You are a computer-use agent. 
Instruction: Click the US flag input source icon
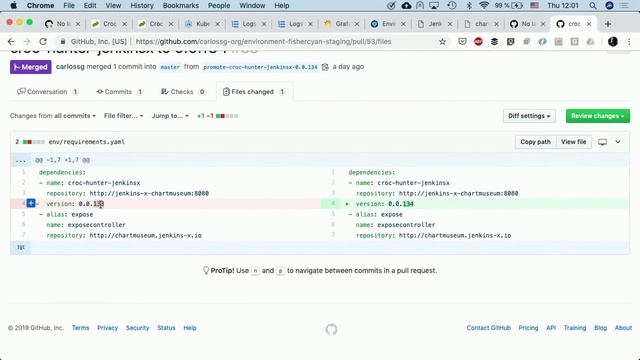[534, 5]
